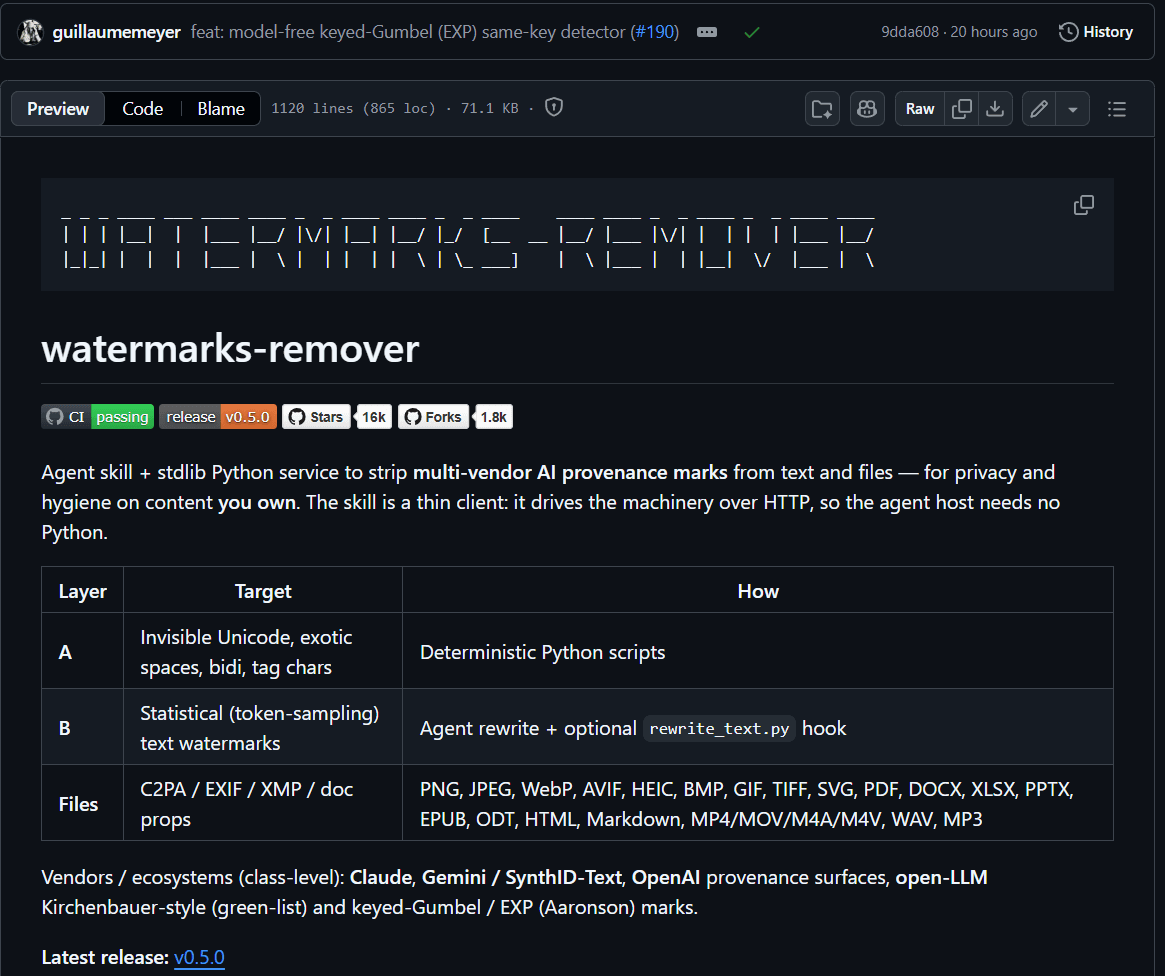Open the edit options dropdown arrow
Screen dimensions: 1165x976
click(1073, 109)
